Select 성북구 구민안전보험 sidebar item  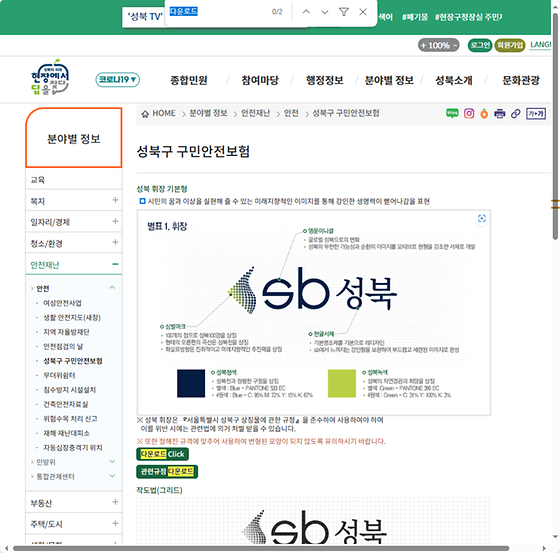[x=72, y=361]
